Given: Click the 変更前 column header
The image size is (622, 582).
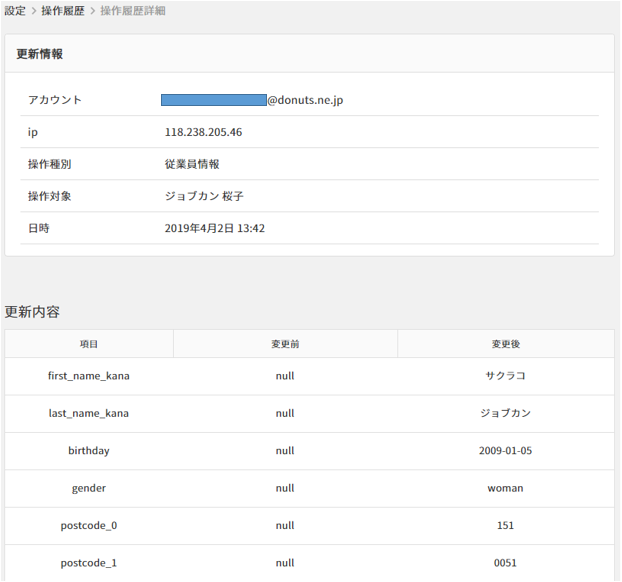Looking at the screenshot, I should 285,344.
